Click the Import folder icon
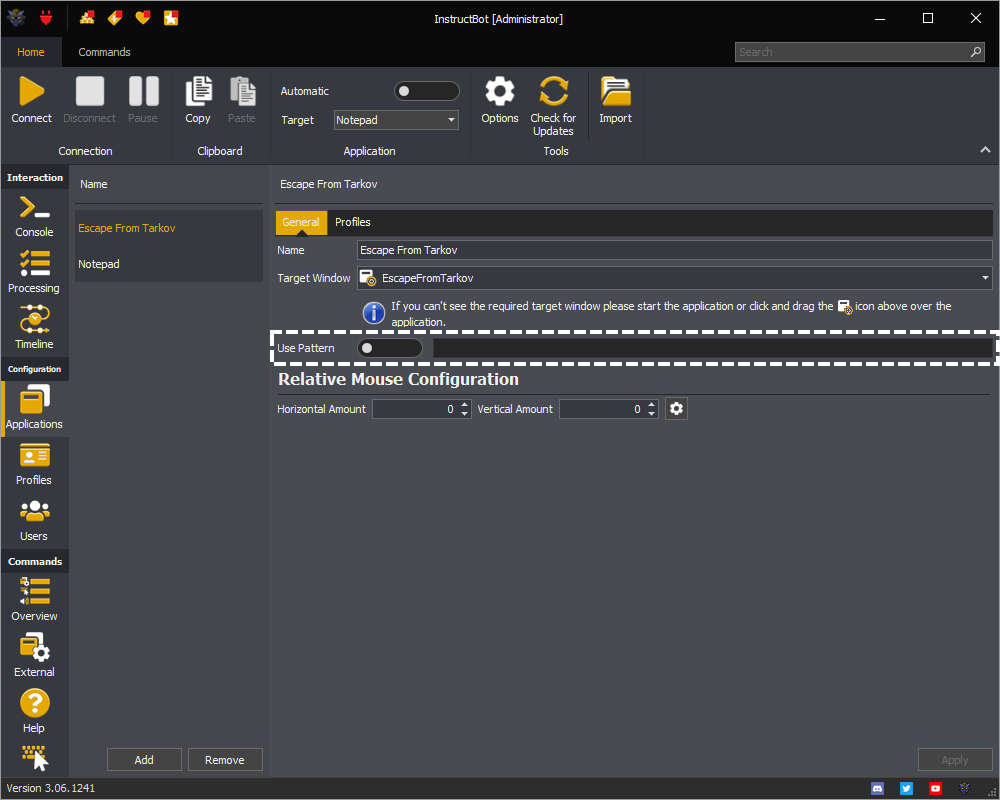Image resolution: width=1000 pixels, height=800 pixels. pyautogui.click(x=615, y=91)
